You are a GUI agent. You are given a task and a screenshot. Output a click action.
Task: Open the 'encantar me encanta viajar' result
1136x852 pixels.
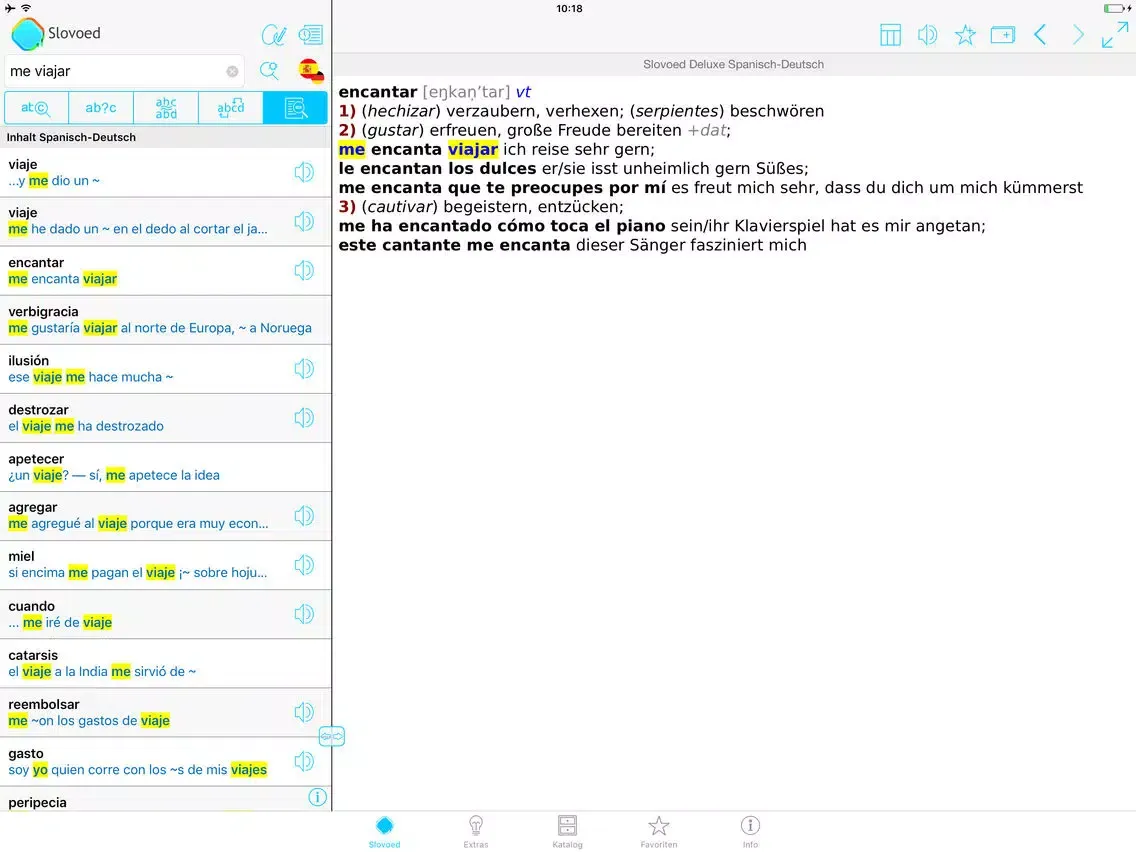[x=166, y=270]
